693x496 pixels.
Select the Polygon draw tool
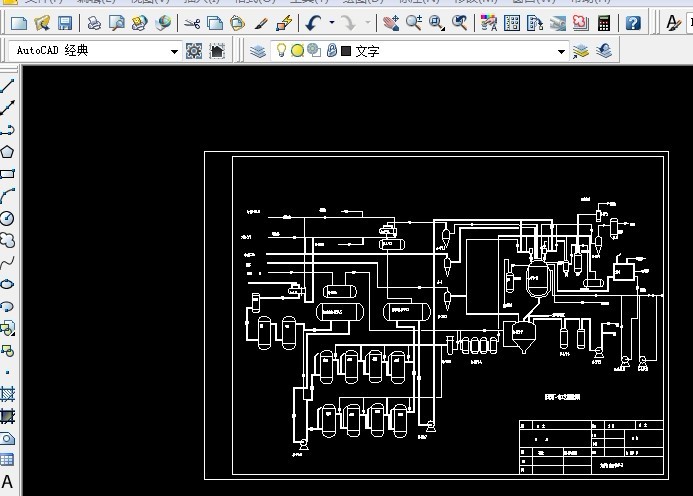pos(7,152)
